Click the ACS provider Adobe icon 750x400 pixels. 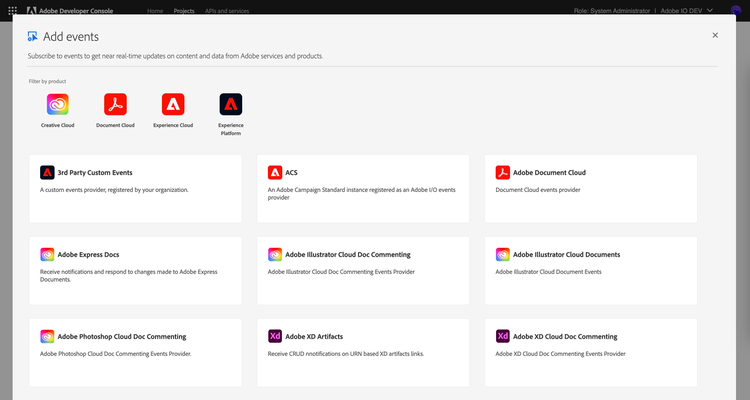[275, 172]
